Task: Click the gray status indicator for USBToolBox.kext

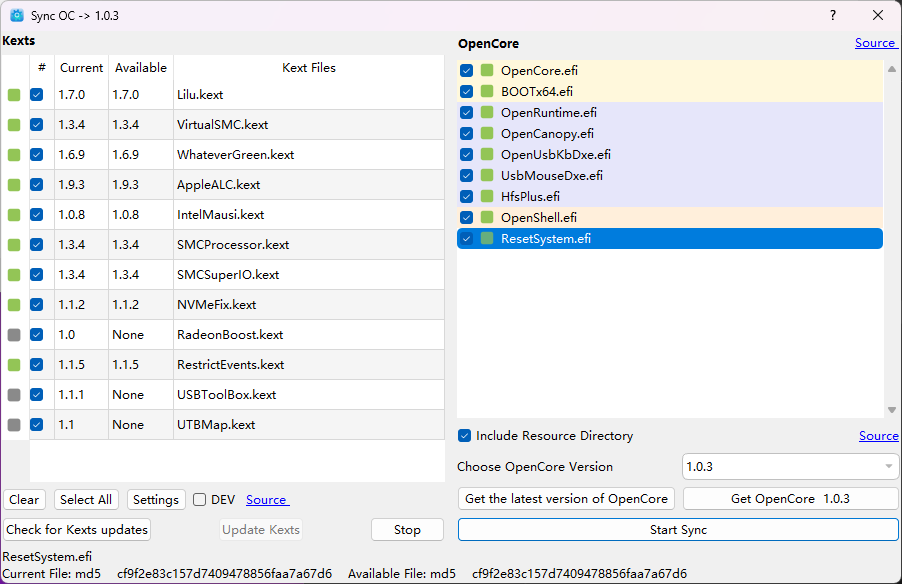Action: pyautogui.click(x=14, y=395)
